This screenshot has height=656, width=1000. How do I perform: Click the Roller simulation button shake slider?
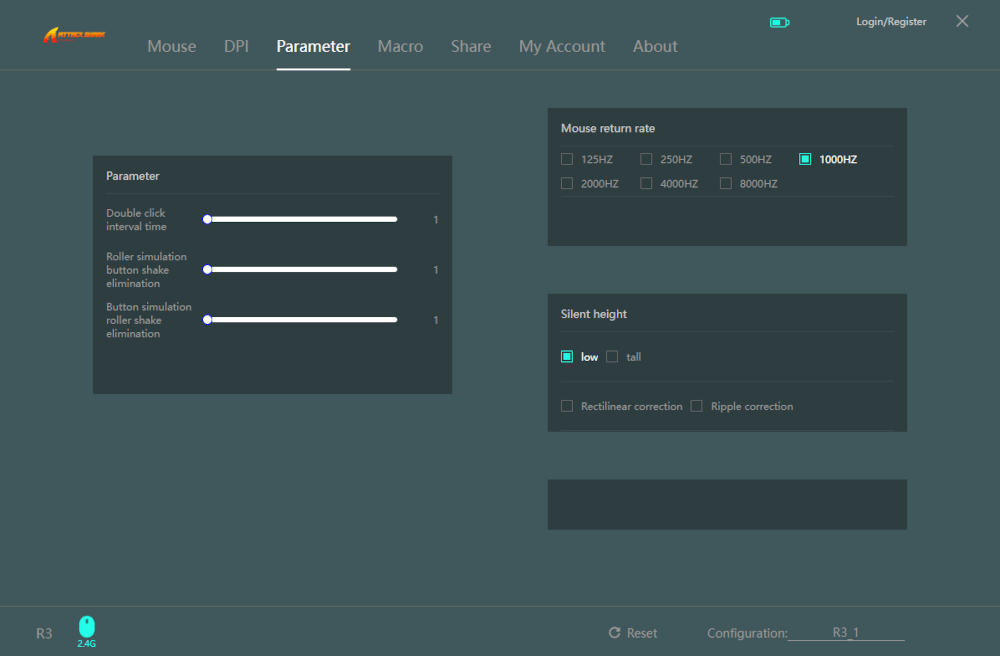coord(302,269)
